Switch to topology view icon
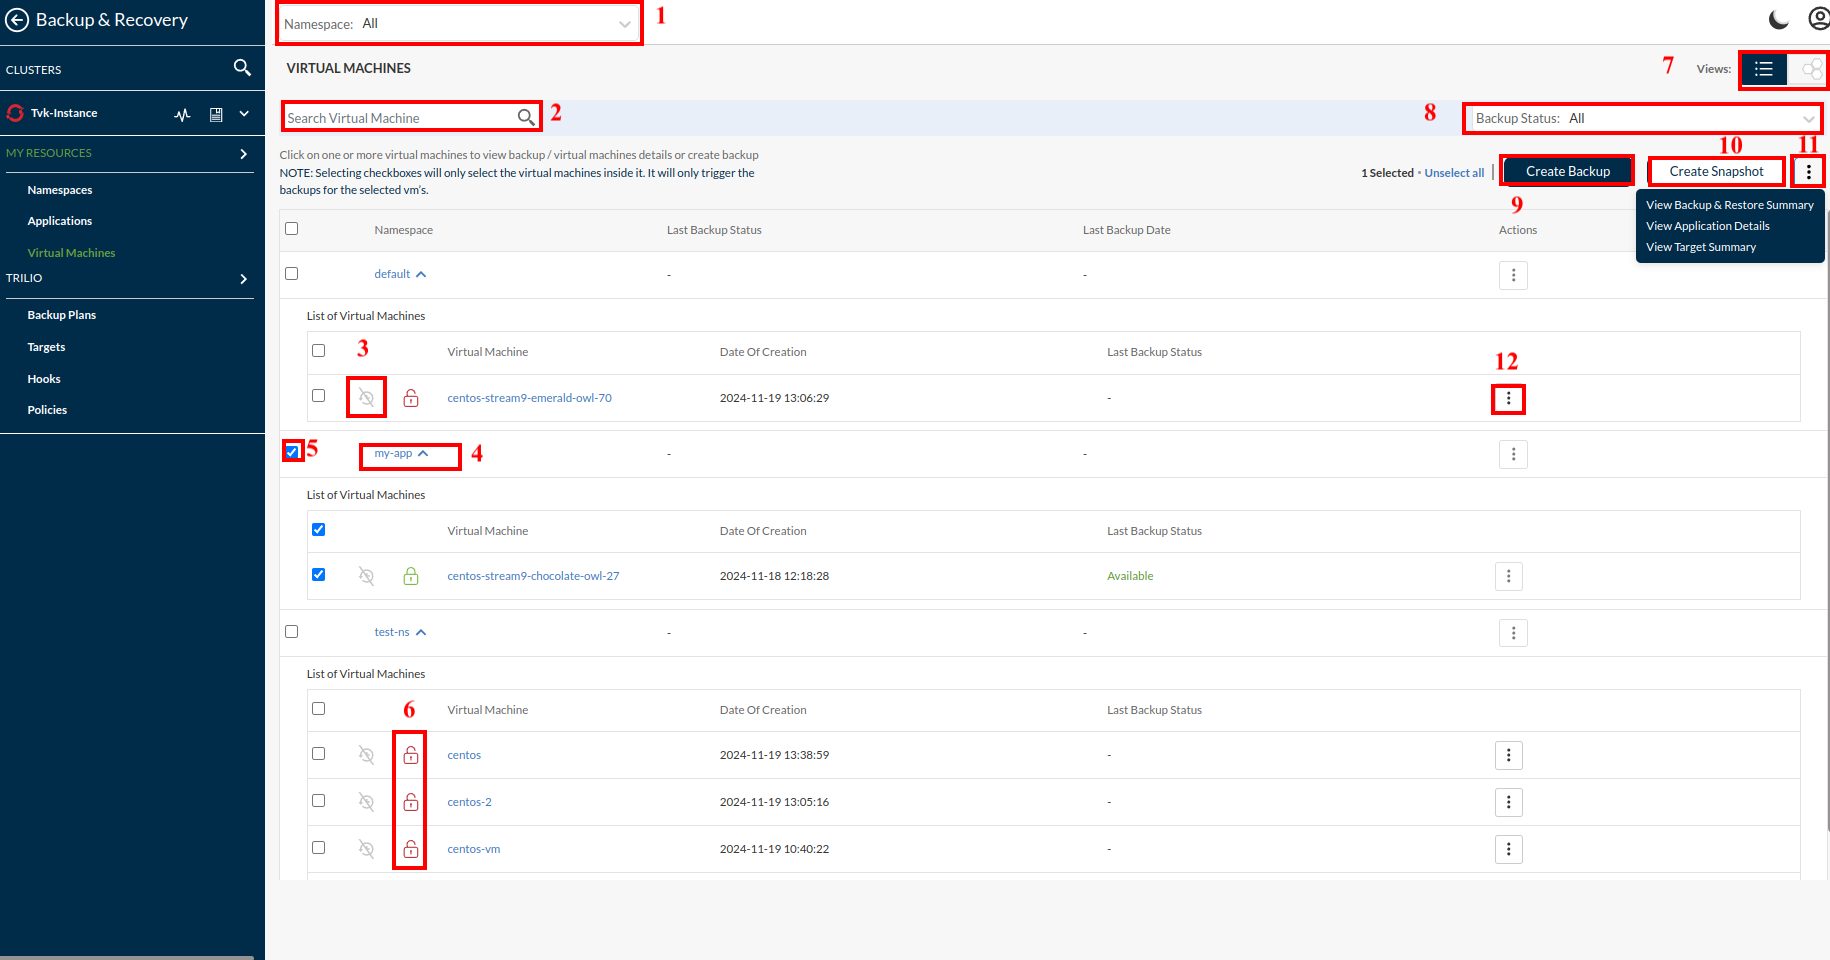The height and width of the screenshot is (960, 1830). coord(1810,69)
